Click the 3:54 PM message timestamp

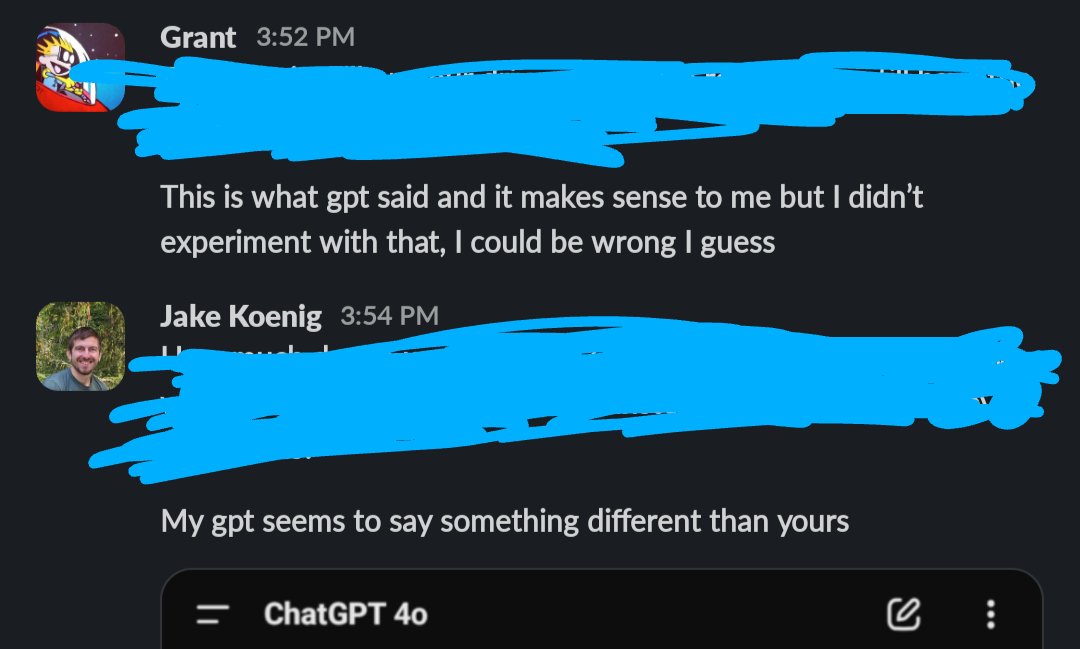tap(390, 316)
